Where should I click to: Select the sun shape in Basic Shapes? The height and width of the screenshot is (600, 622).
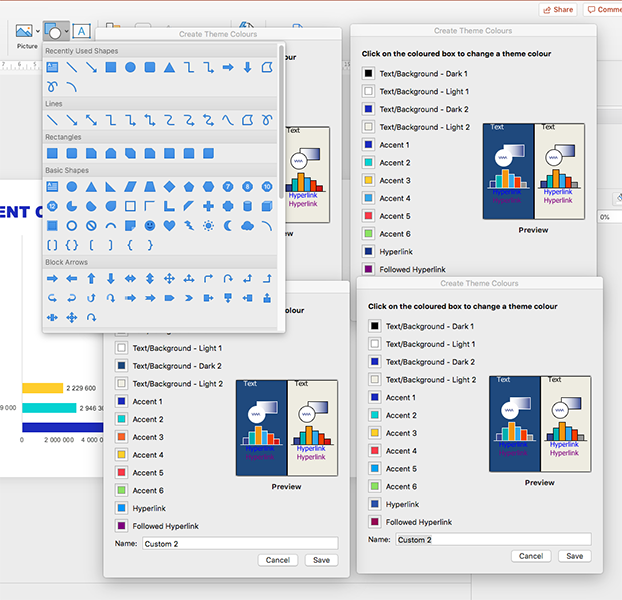(x=208, y=226)
